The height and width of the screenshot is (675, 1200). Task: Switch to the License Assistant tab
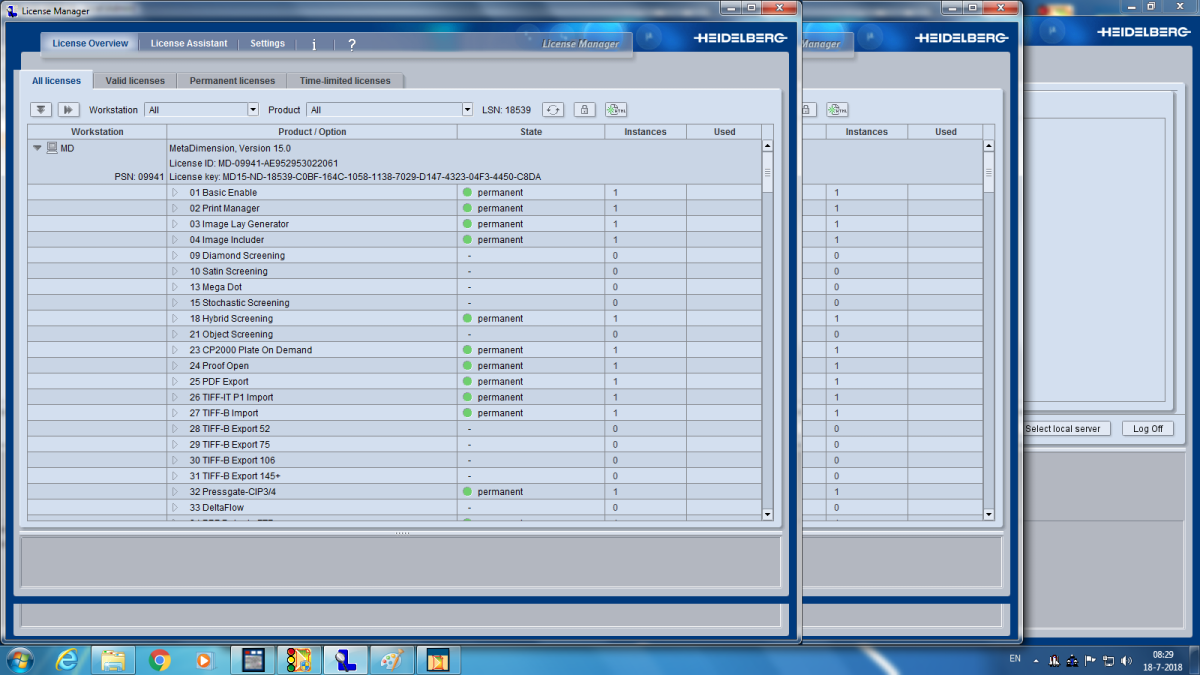click(189, 44)
